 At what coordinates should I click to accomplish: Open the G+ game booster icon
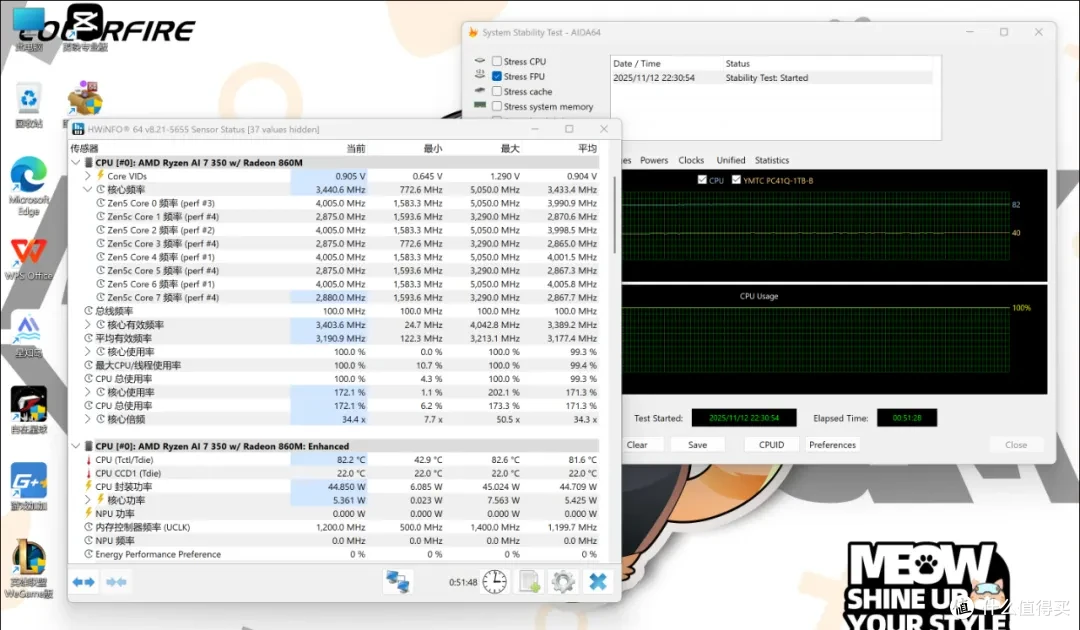(x=28, y=480)
